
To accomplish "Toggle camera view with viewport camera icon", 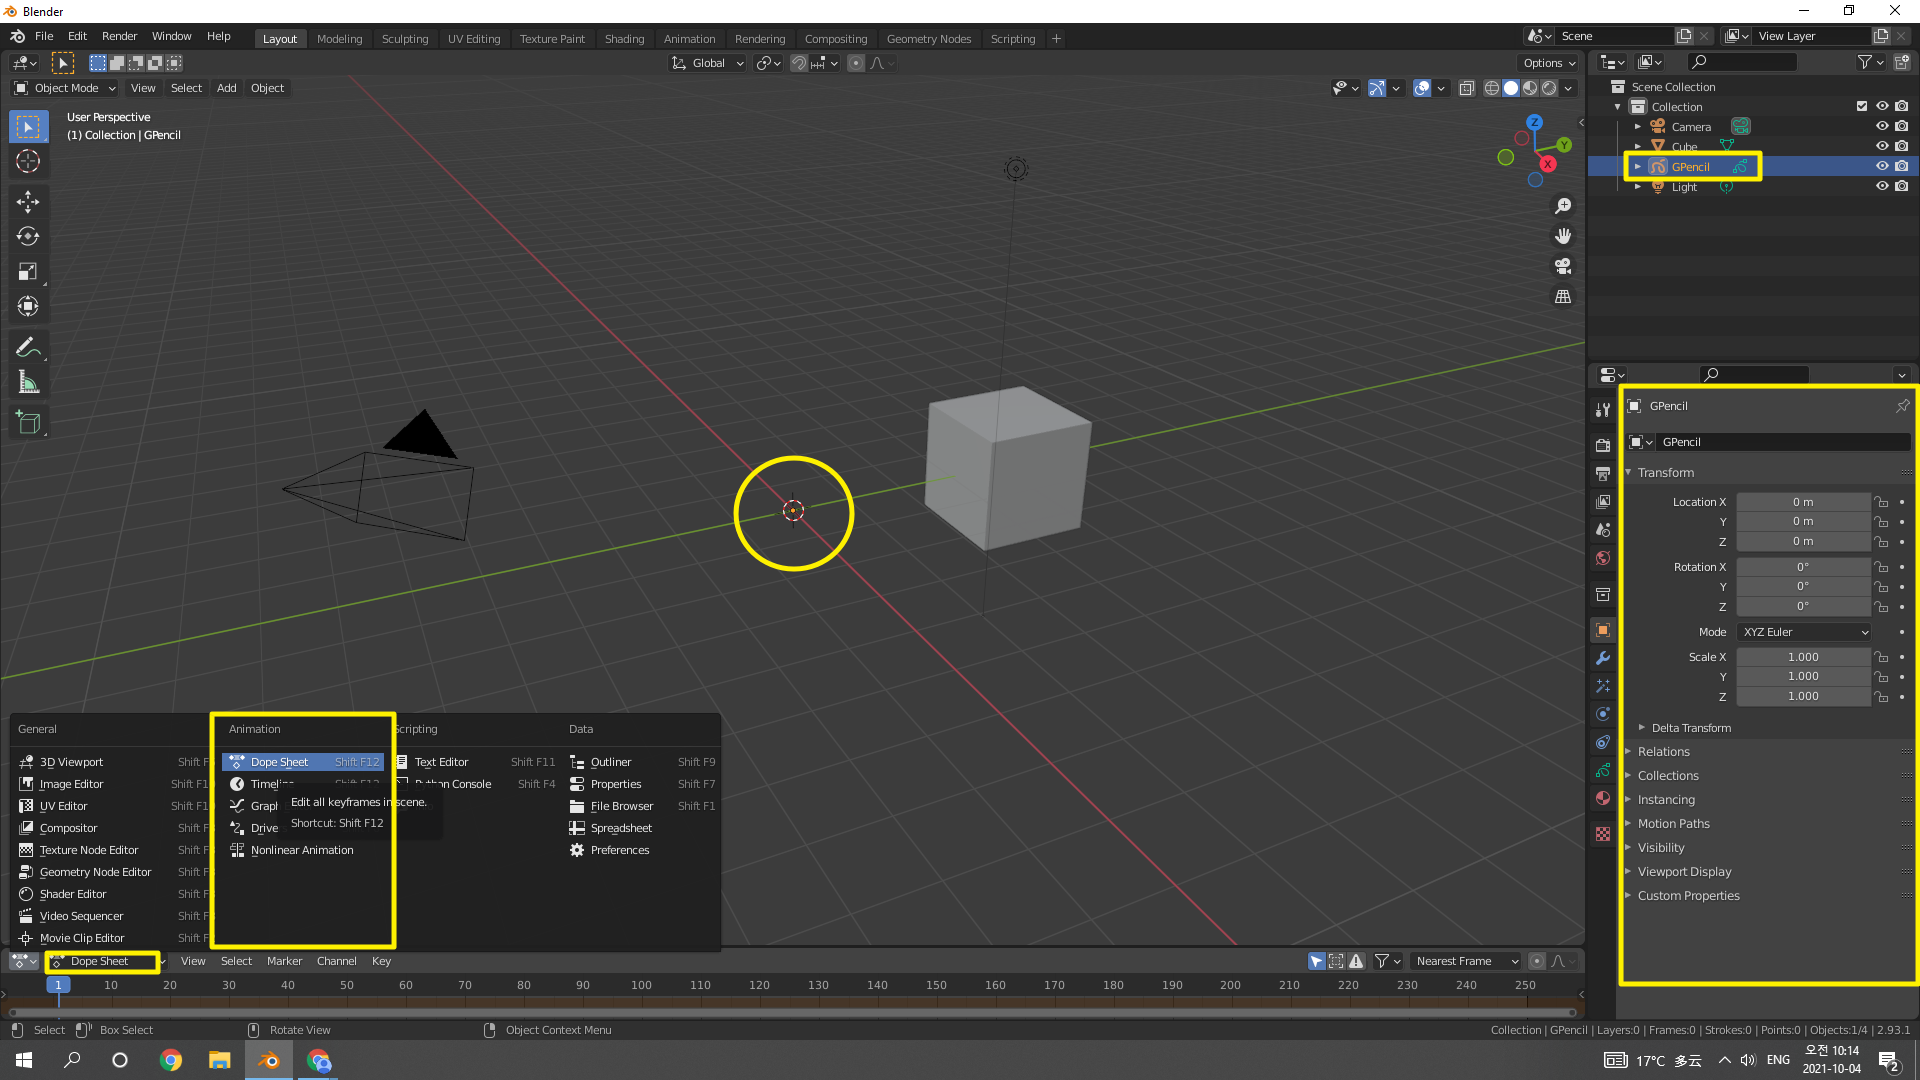I will coord(1563,266).
